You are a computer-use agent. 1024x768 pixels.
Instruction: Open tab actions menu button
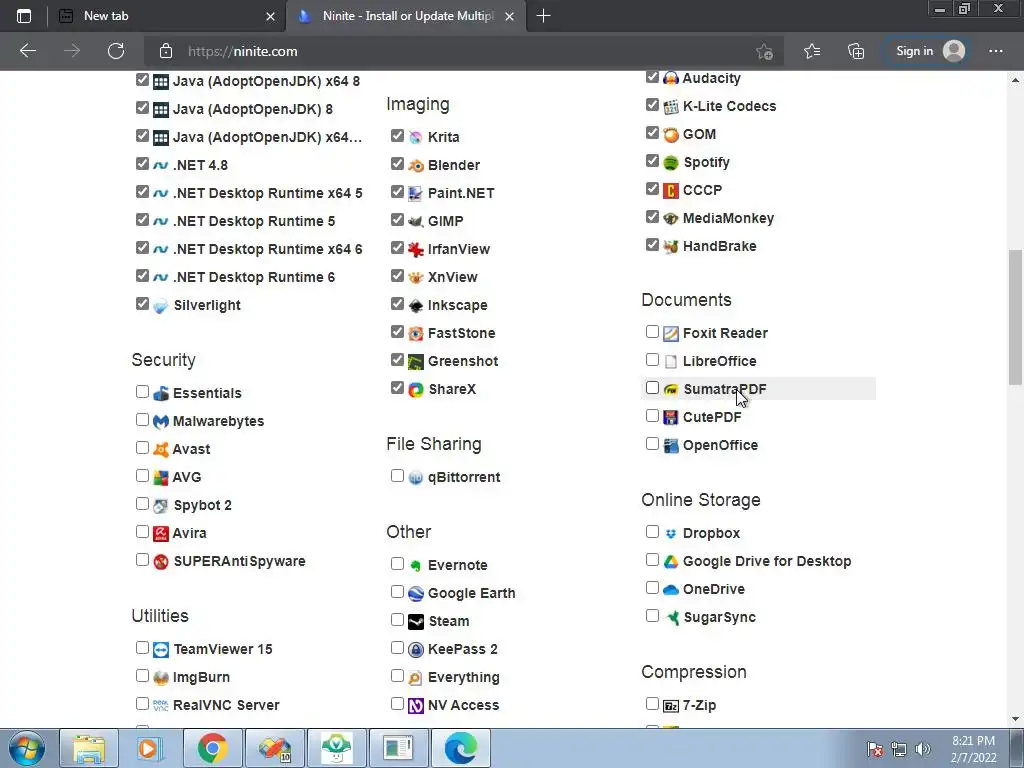24,16
